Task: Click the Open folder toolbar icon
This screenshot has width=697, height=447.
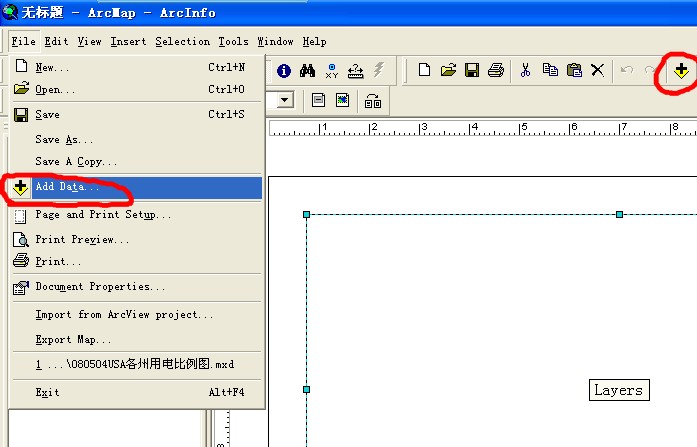Action: [x=448, y=70]
